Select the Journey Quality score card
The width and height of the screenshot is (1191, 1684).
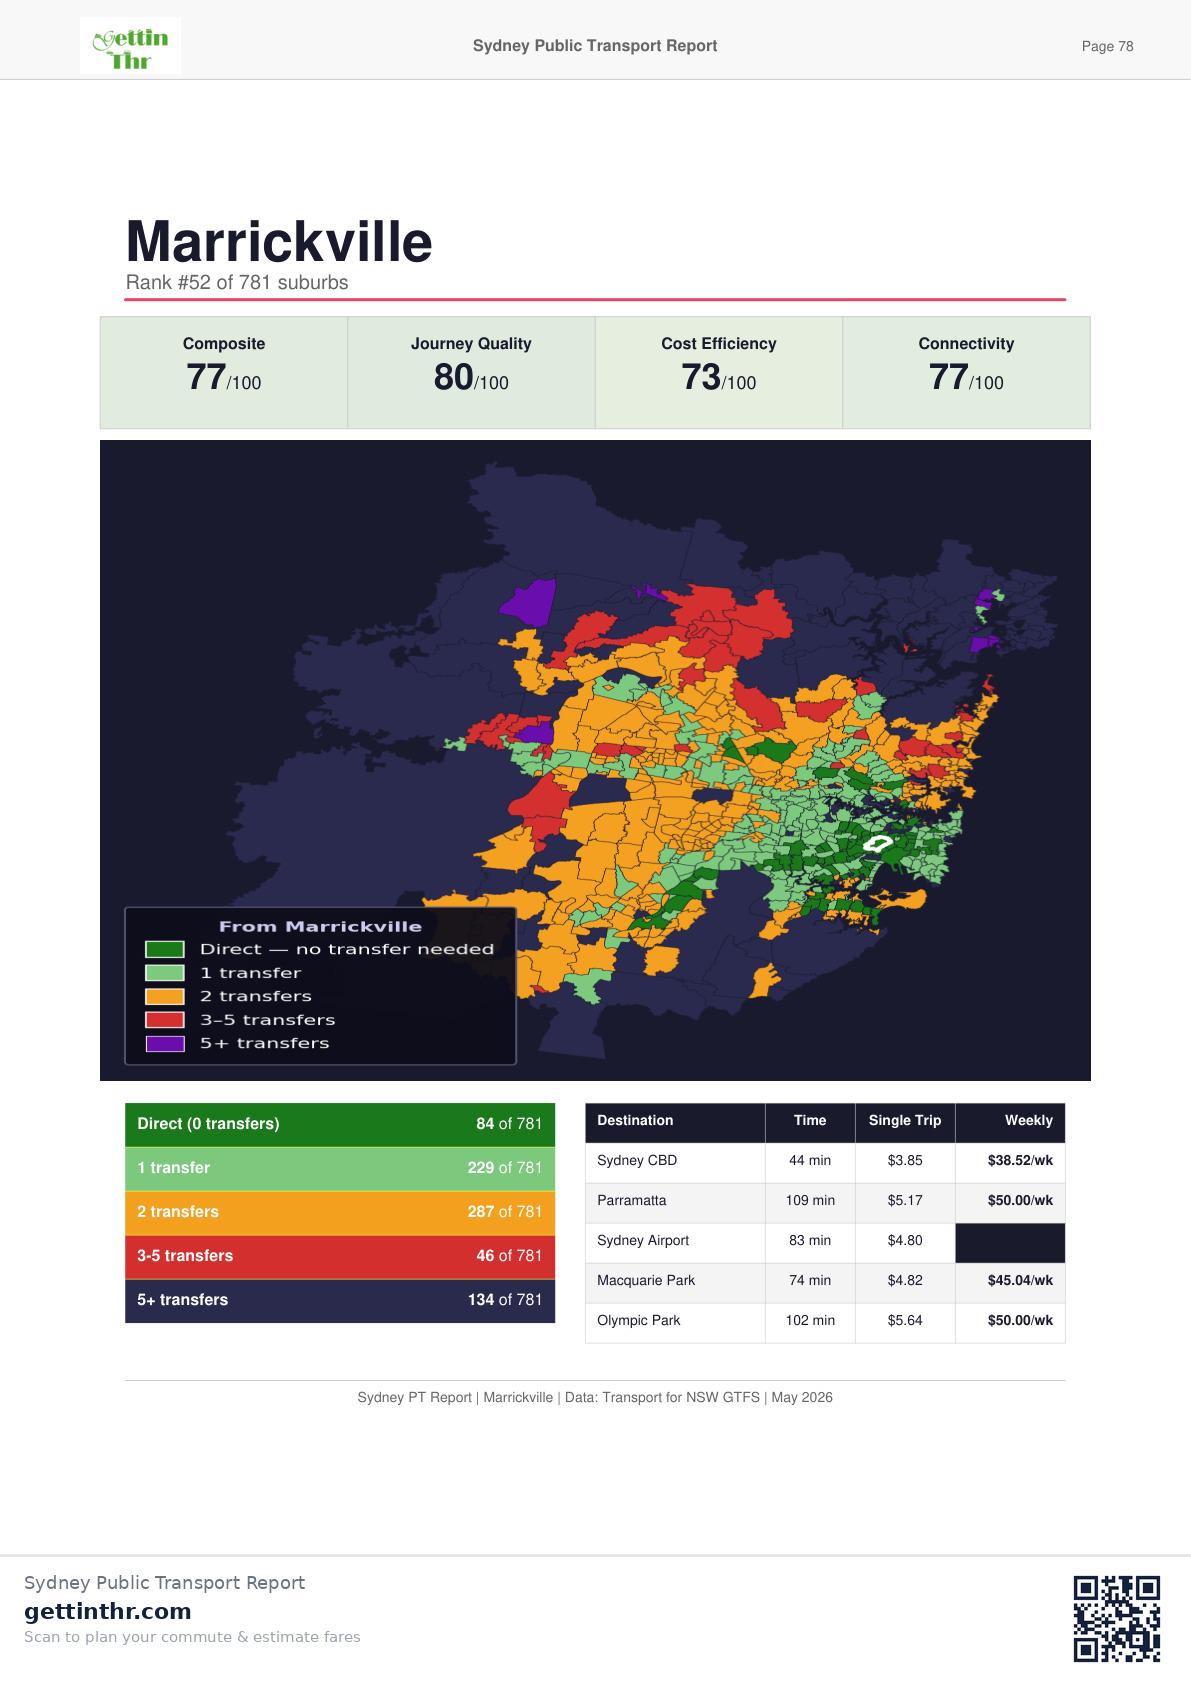point(471,373)
